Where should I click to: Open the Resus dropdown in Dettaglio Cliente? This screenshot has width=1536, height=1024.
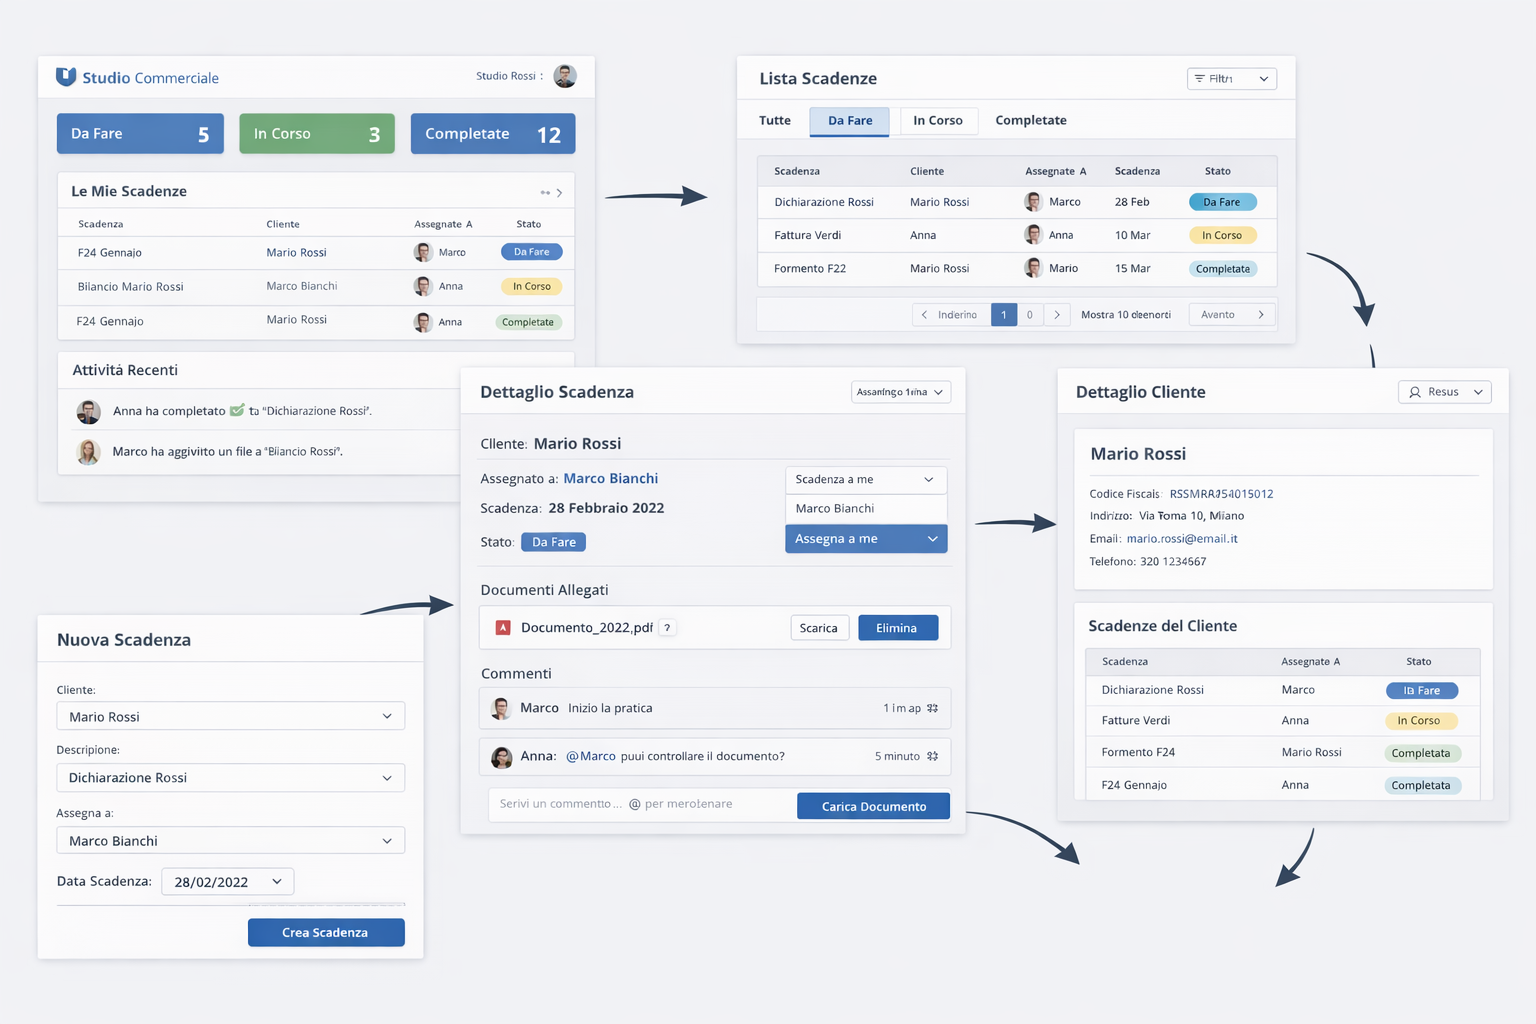1444,392
